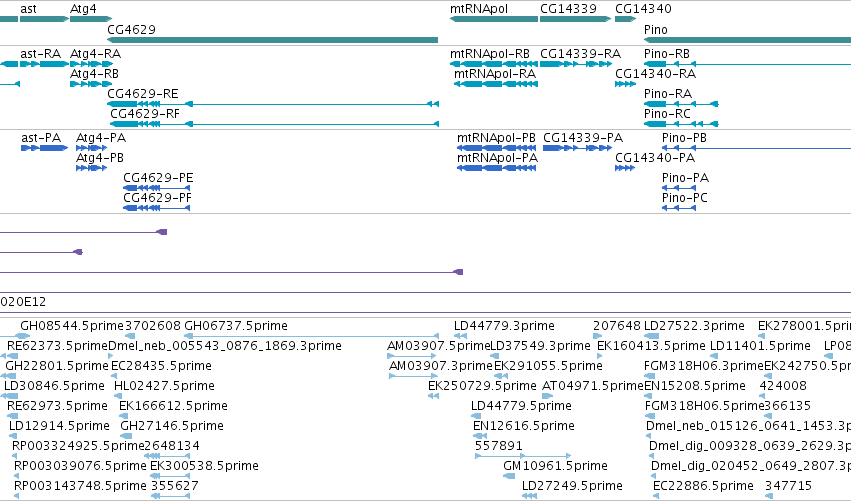Viewport: 851px width, 501px height.
Task: Click the mtRNApol-PA protein feature
Action: pyautogui.click(x=497, y=168)
